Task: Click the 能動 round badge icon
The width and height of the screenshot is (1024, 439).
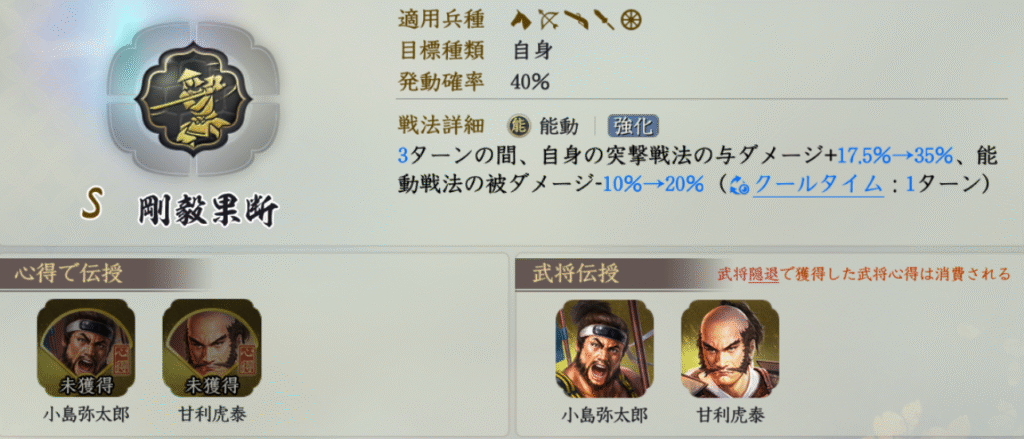Action: tap(521, 125)
